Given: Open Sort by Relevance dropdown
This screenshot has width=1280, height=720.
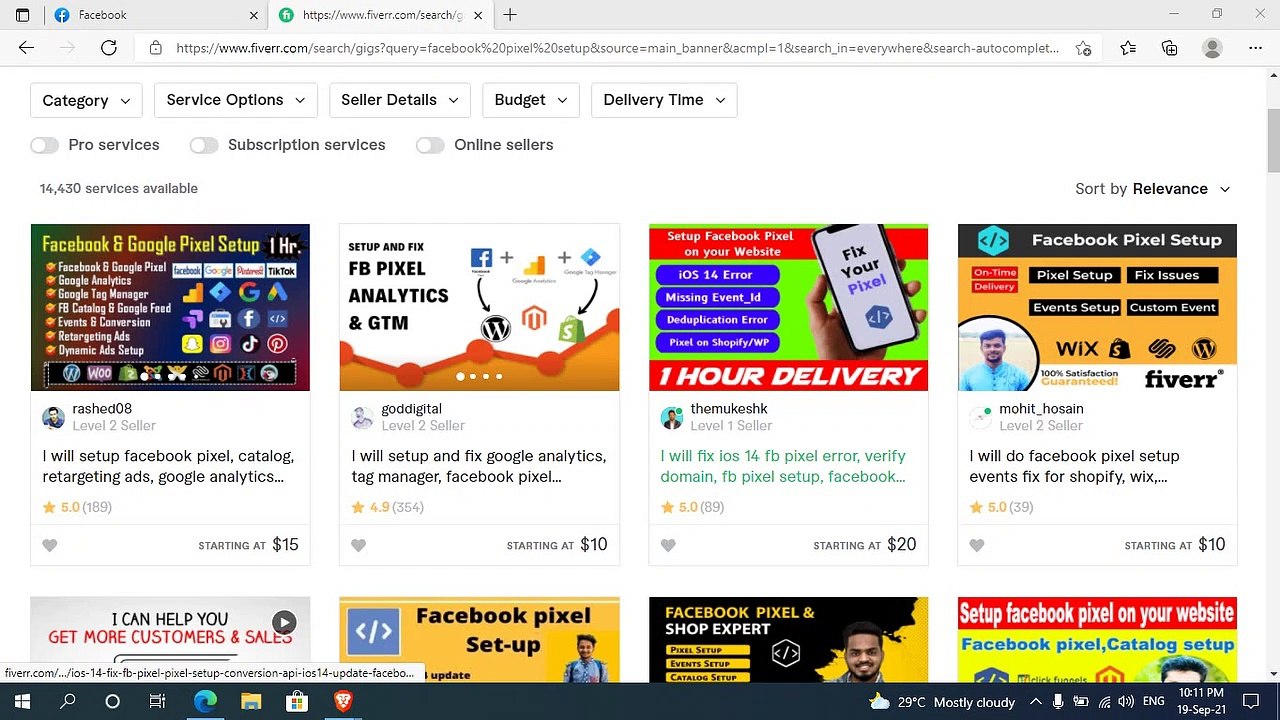Looking at the screenshot, I should tap(1152, 189).
